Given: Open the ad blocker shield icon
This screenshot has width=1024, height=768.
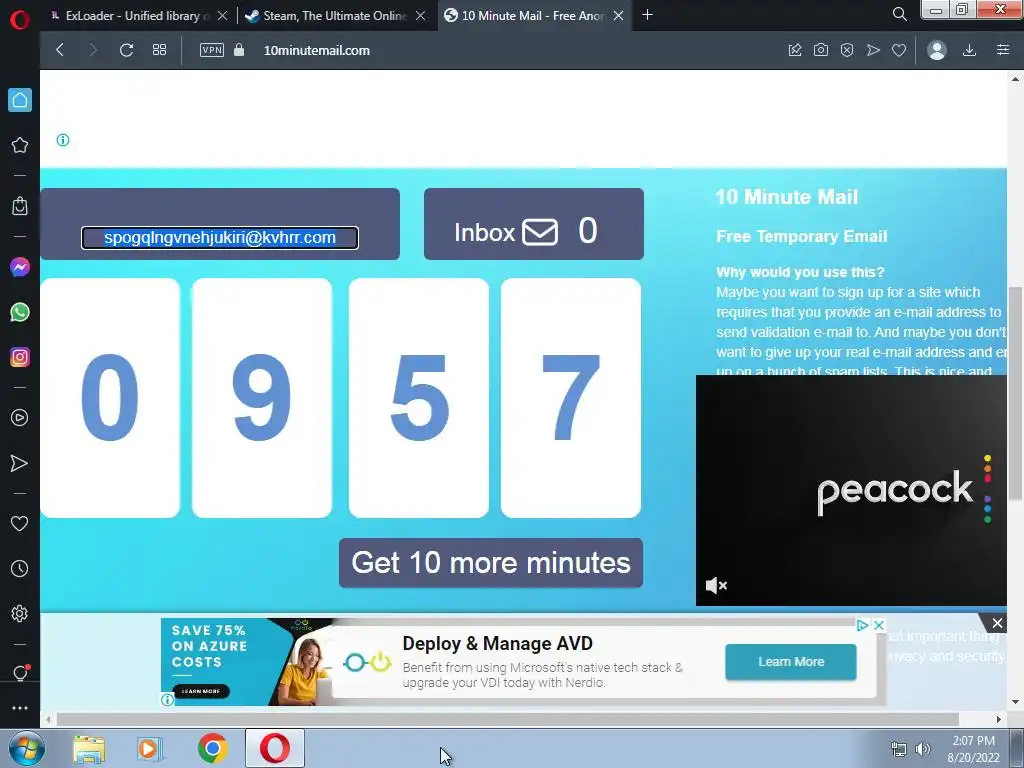Looking at the screenshot, I should (847, 50).
